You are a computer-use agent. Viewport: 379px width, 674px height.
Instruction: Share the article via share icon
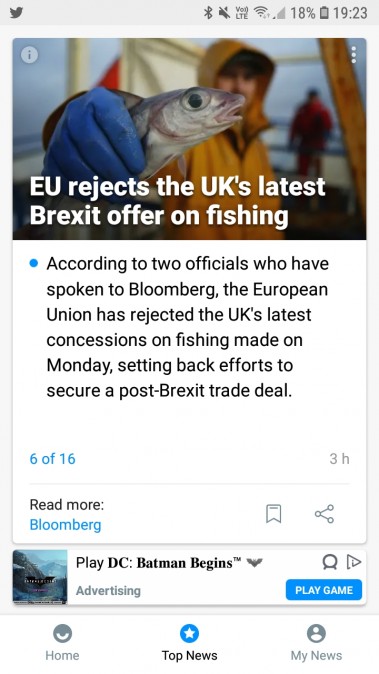[x=324, y=514]
